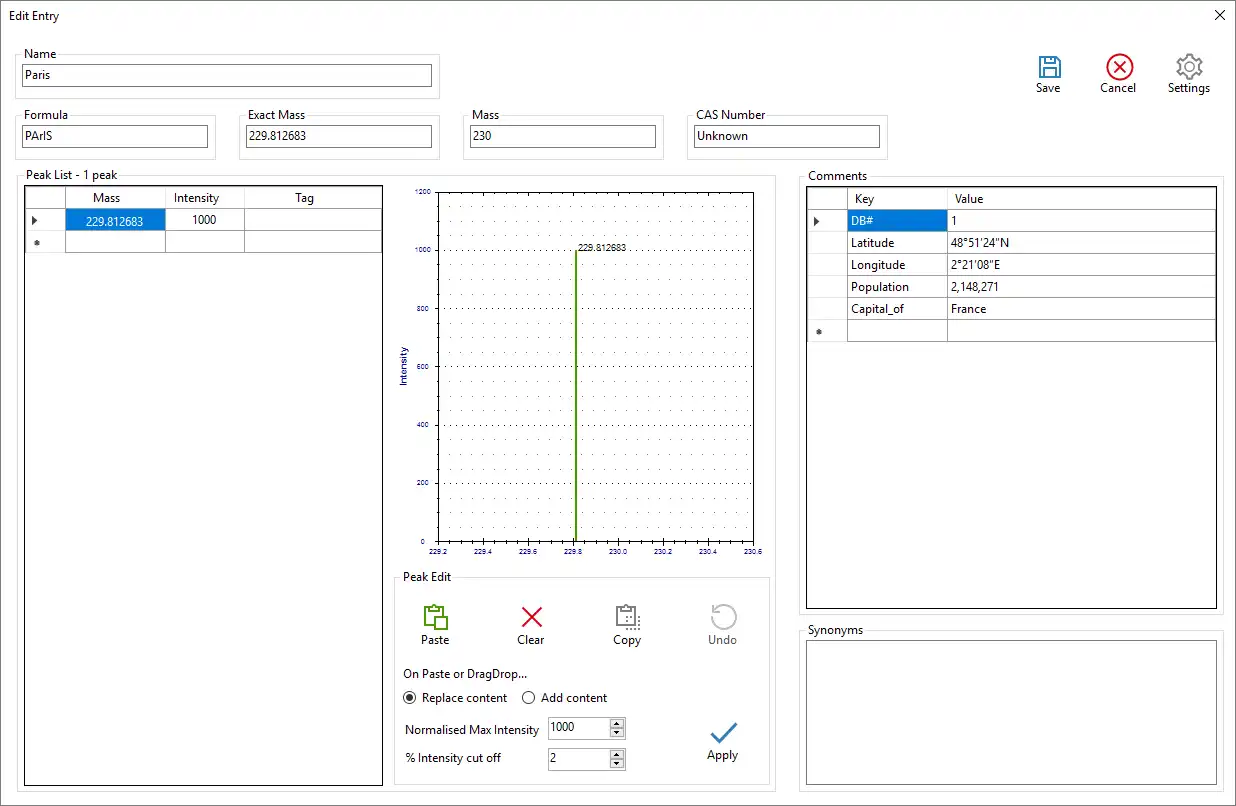Viewport: 1236px width, 806px height.
Task: Clear the peak list with Clear icon
Action: pyautogui.click(x=531, y=617)
